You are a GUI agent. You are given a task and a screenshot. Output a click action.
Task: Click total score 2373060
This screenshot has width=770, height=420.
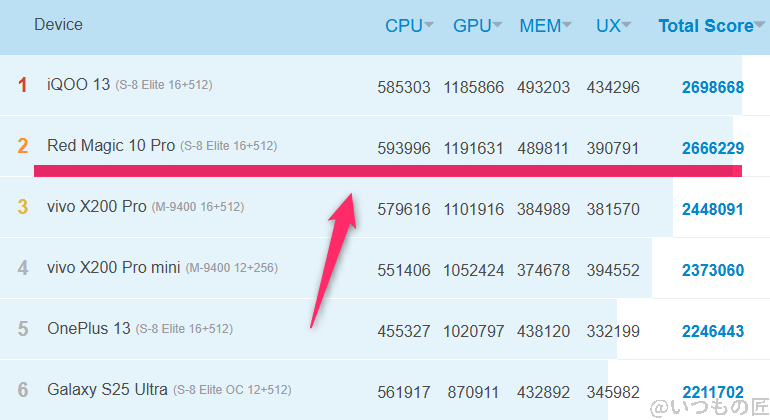tap(712, 269)
